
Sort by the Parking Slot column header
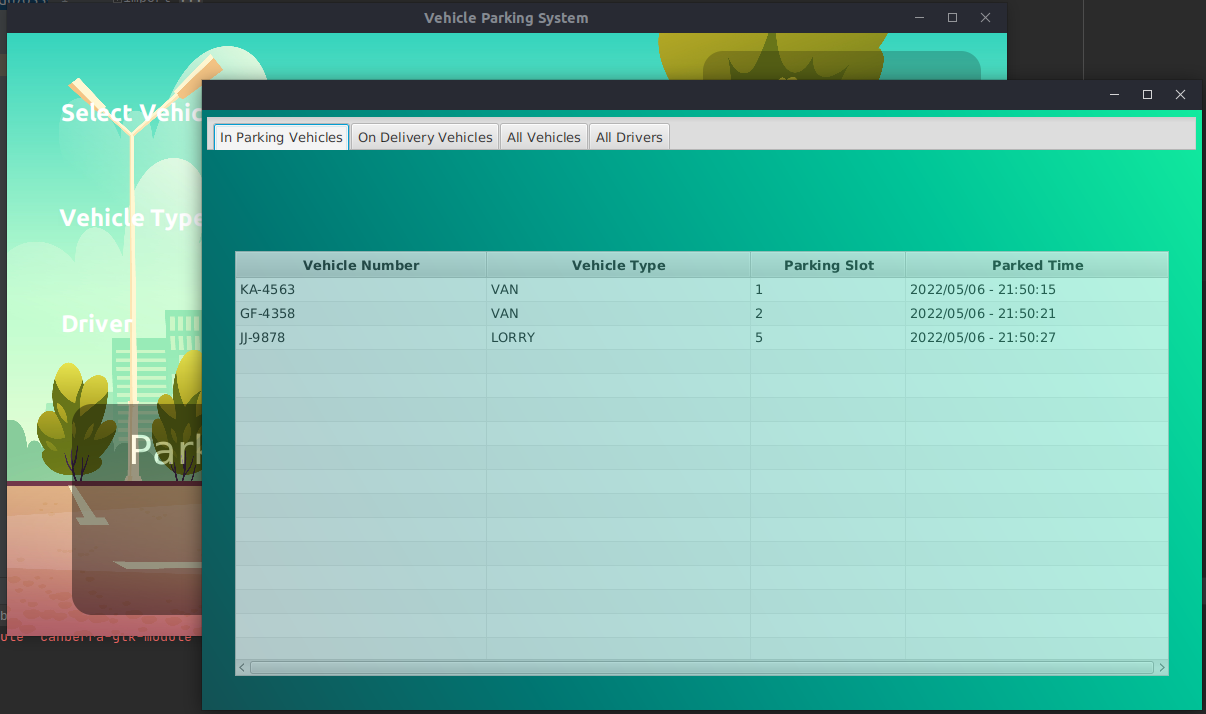pos(828,265)
